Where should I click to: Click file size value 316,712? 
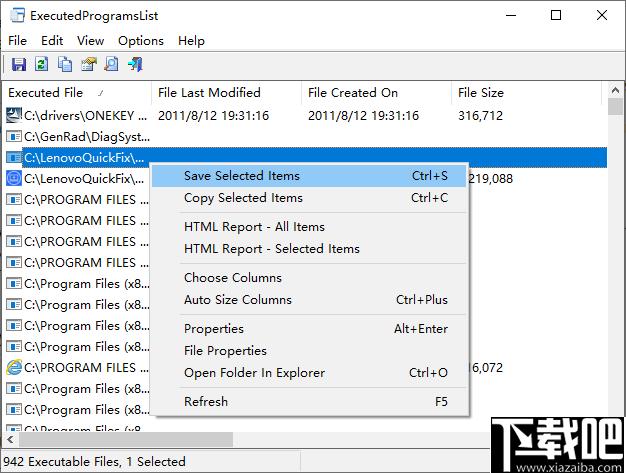pos(481,116)
